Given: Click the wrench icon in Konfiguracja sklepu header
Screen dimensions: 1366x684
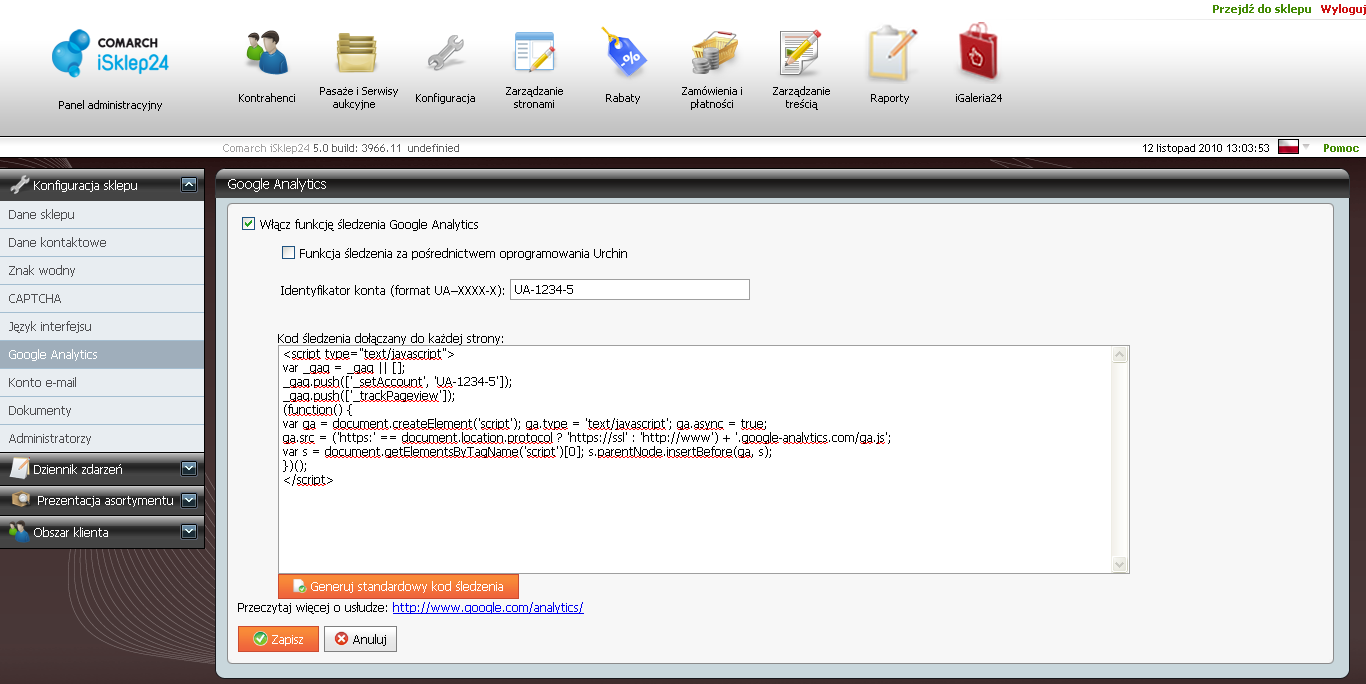Looking at the screenshot, I should click(x=19, y=184).
